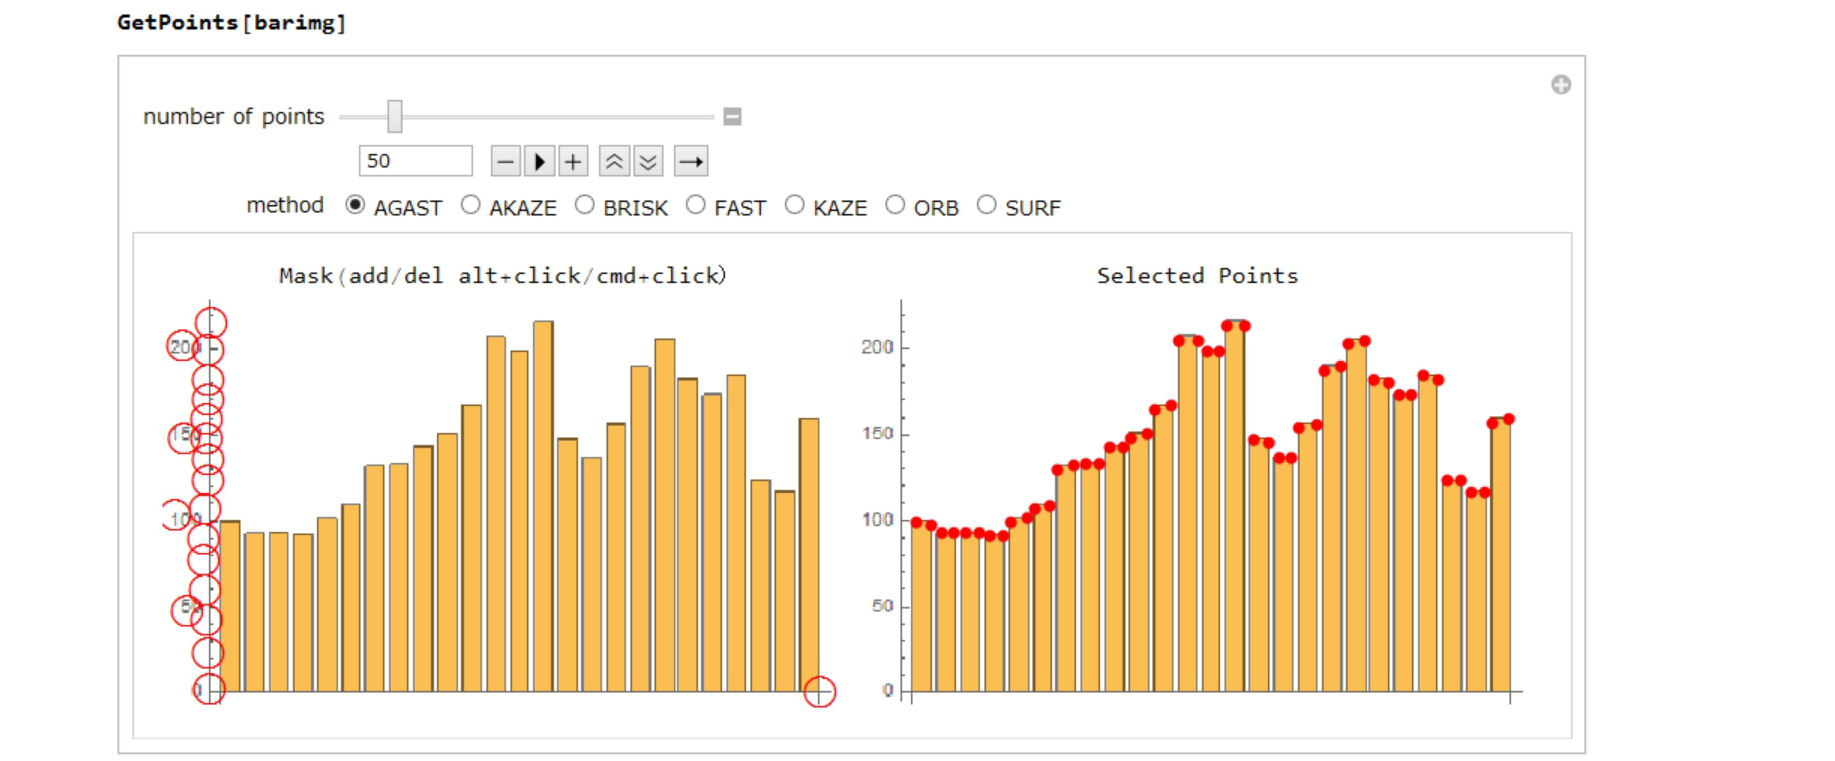The height and width of the screenshot is (761, 1835).
Task: Click the 'method' label
Action: click(285, 205)
